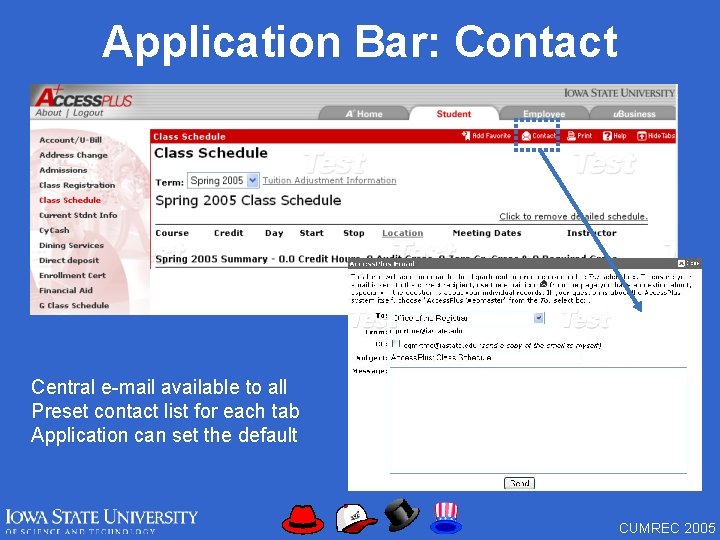
Task: Open Enrollment Cert item
Action: pyautogui.click(x=72, y=276)
